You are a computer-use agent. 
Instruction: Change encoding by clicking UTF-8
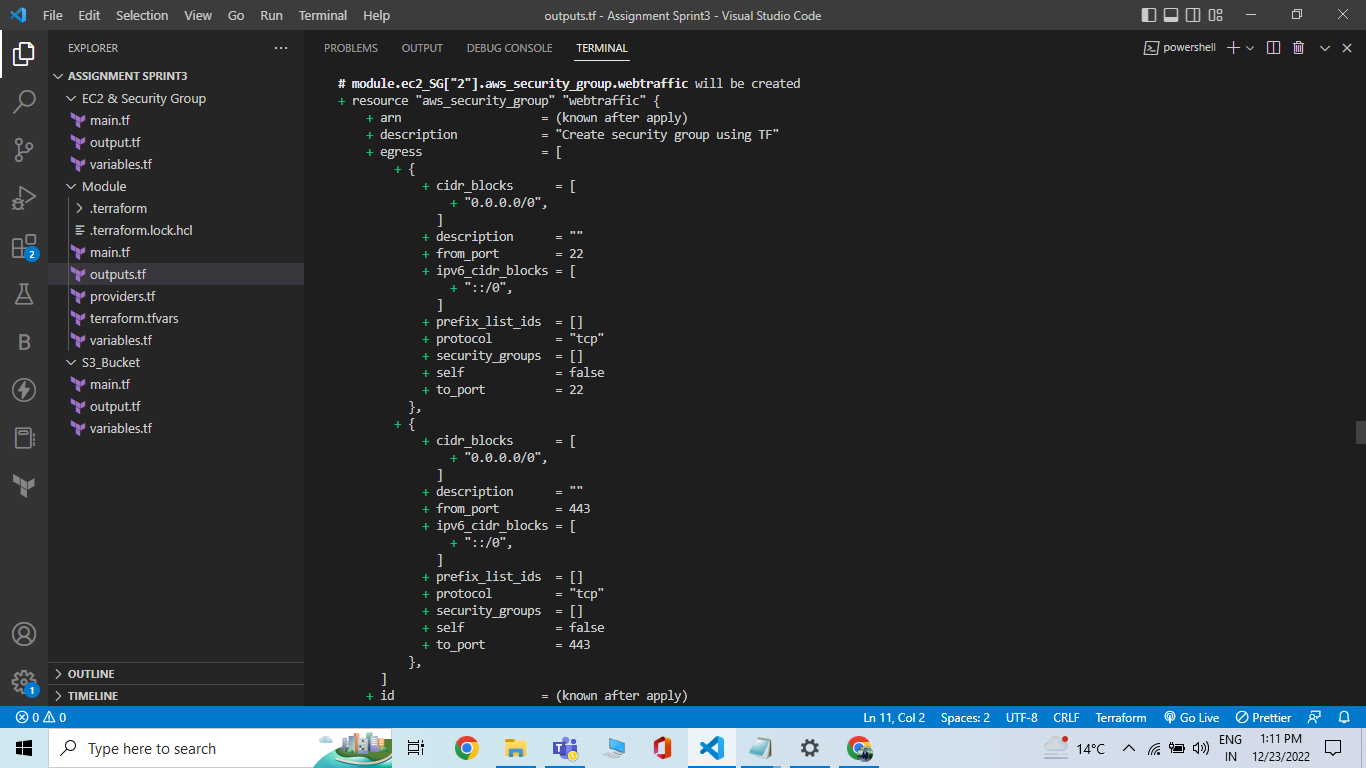1021,717
